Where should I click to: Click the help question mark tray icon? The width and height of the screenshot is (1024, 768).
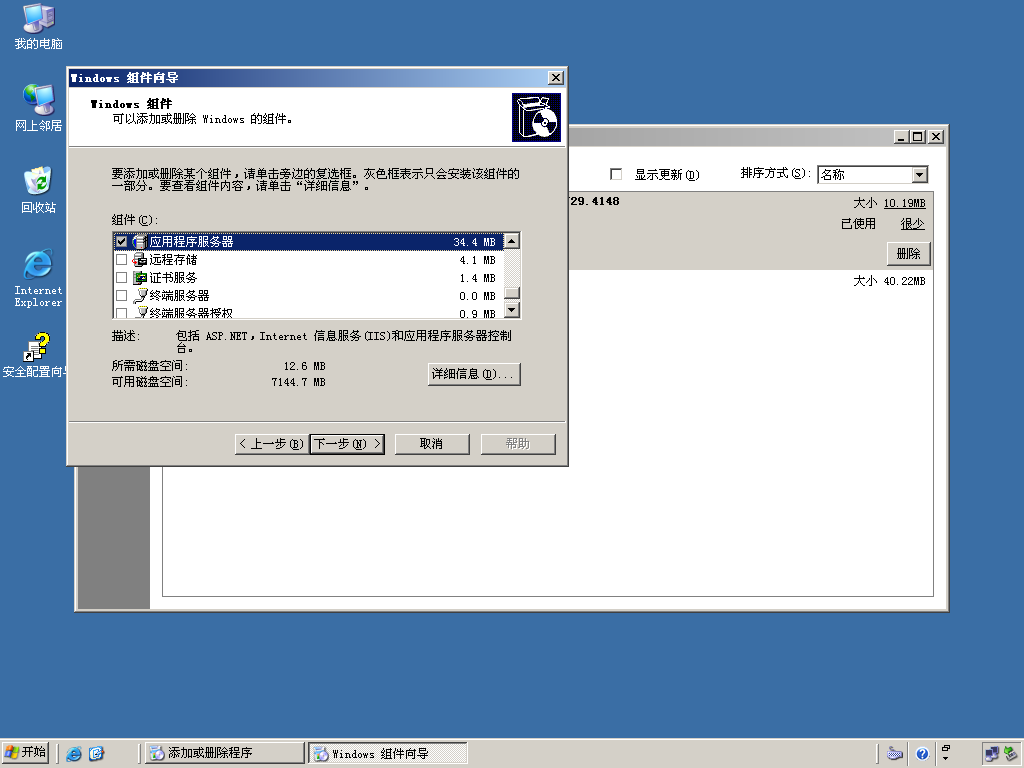coord(922,754)
